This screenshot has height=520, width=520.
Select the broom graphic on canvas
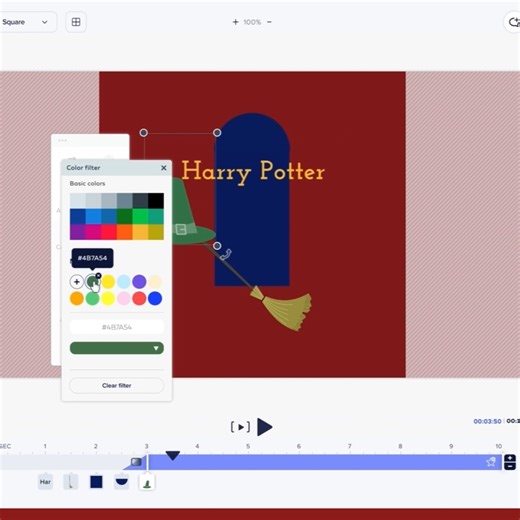pos(283,308)
